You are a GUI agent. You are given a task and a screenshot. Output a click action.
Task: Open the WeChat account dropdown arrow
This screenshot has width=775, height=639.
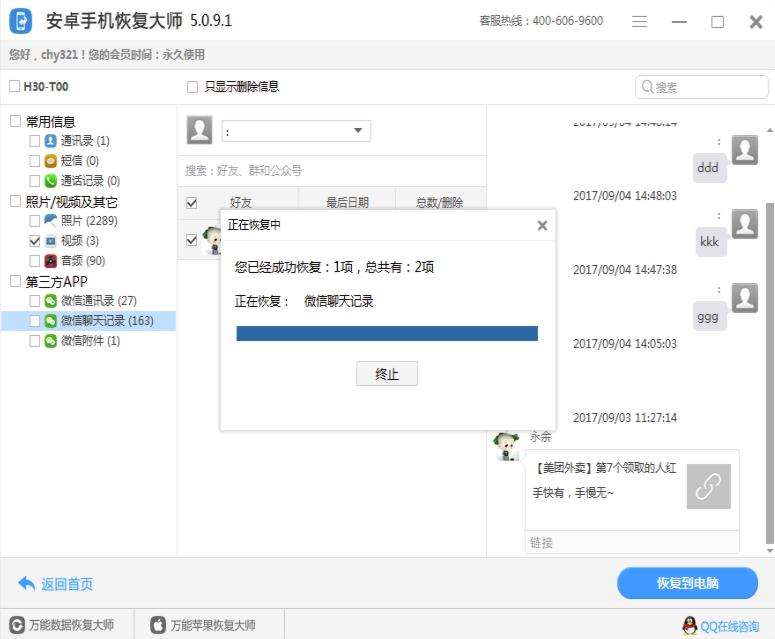358,130
